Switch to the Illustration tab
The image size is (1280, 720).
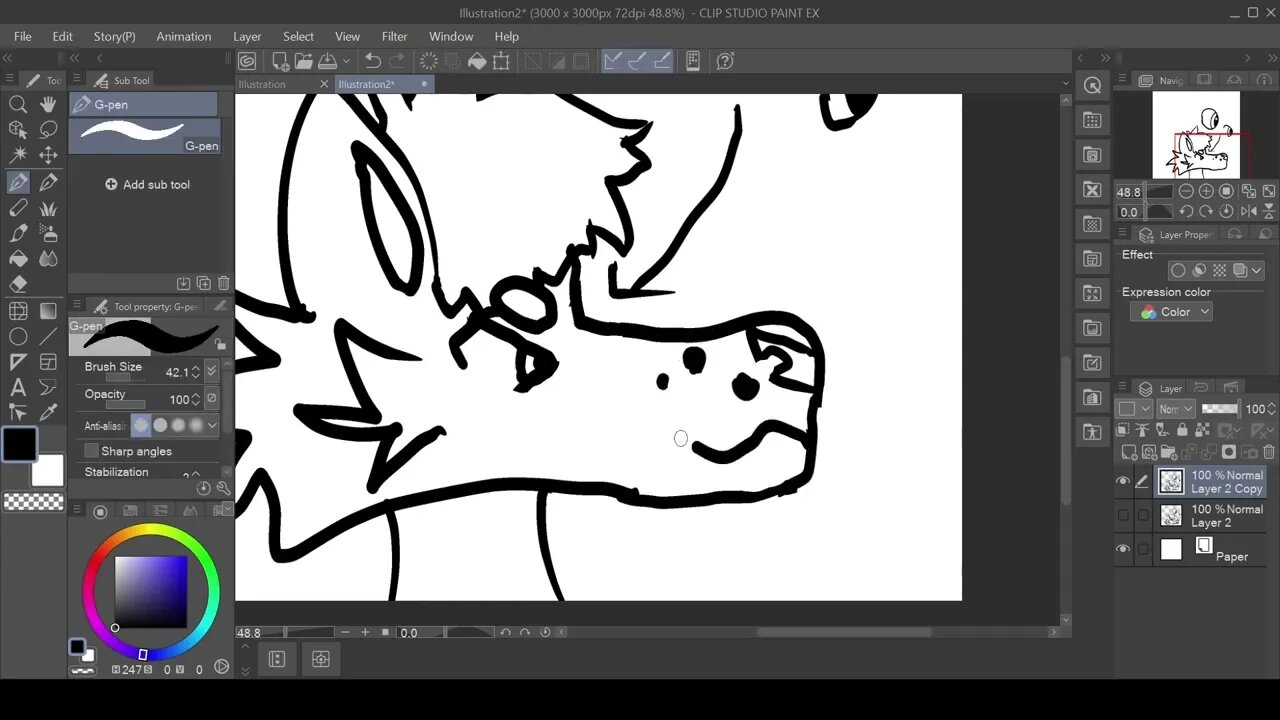click(x=262, y=84)
